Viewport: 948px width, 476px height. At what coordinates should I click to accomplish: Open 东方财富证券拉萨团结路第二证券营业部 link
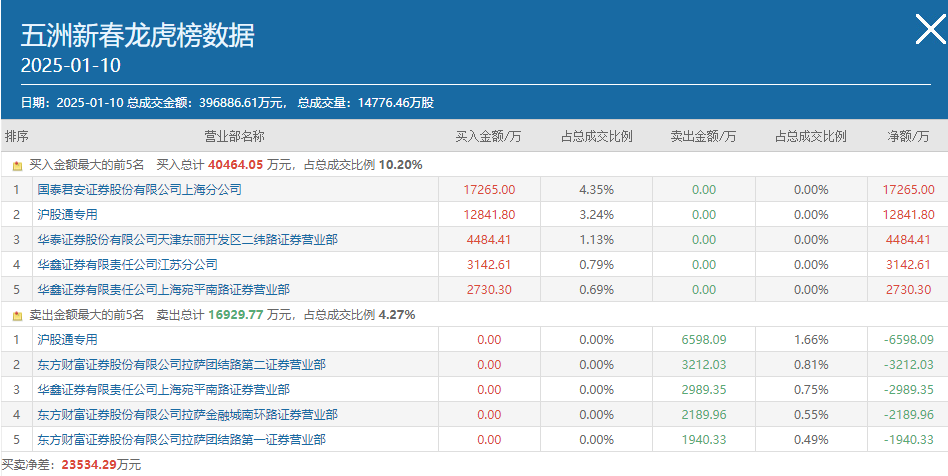click(x=181, y=365)
